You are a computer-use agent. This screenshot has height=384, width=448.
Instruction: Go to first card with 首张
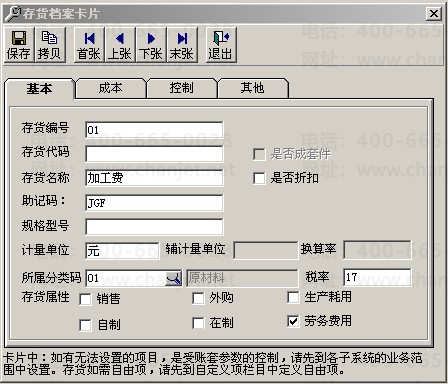[x=89, y=45]
